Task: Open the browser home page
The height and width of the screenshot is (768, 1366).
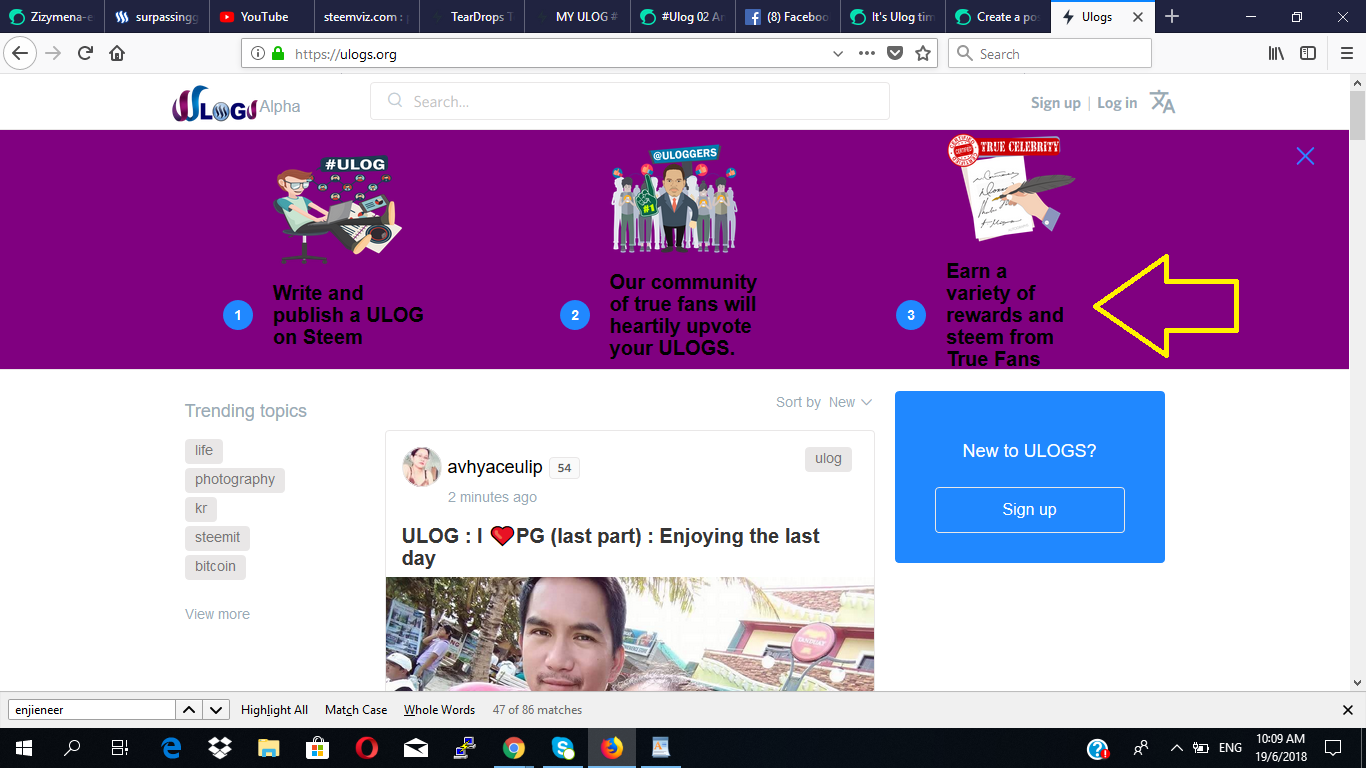Action: pyautogui.click(x=117, y=54)
